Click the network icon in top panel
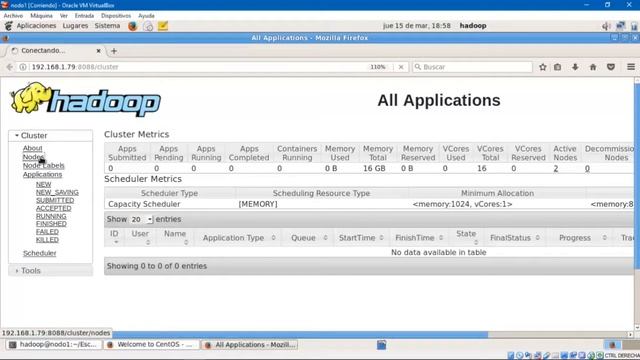 click(x=620, y=26)
